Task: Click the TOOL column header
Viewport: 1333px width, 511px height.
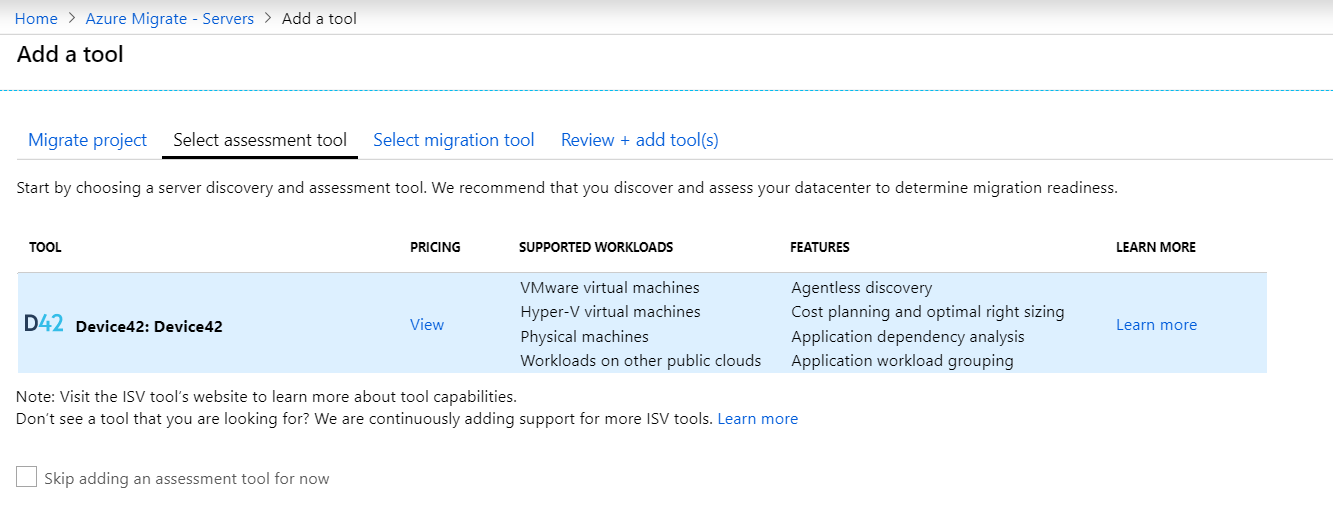Action: (45, 247)
